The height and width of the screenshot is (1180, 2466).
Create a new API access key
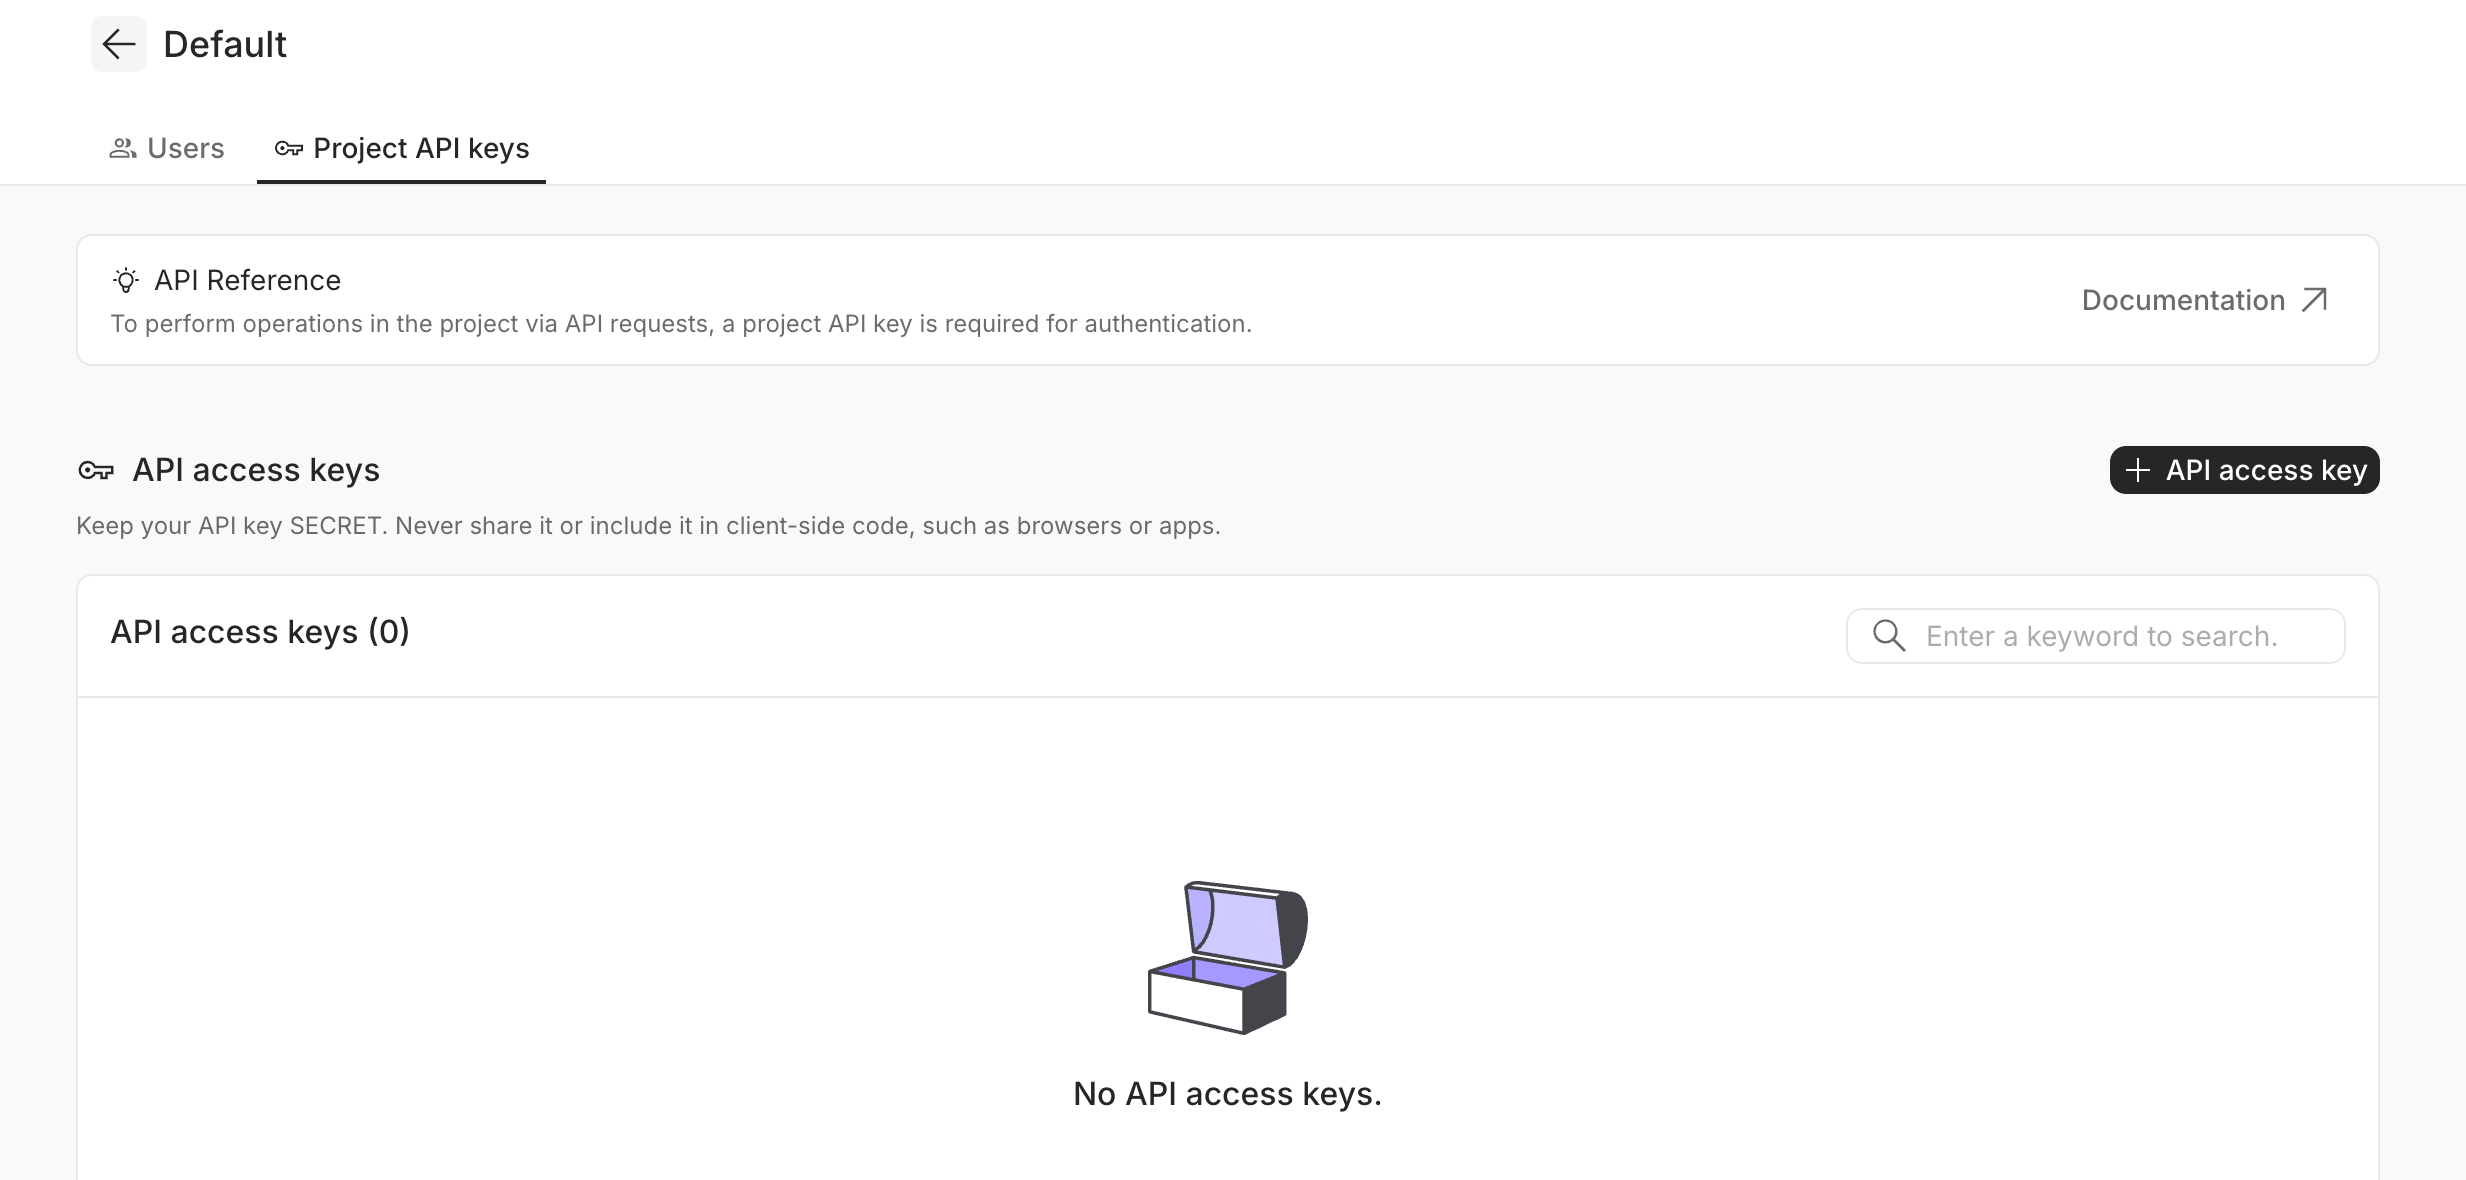[2244, 470]
